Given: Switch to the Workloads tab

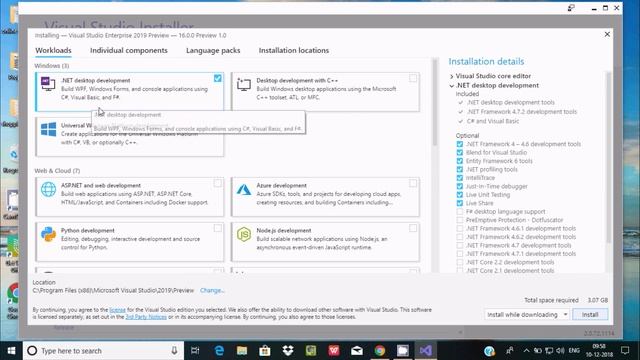Looking at the screenshot, I should pyautogui.click(x=53, y=50).
